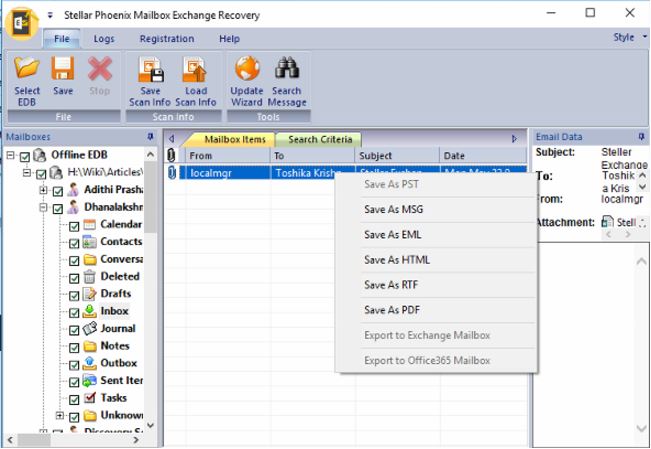Uncheck the Contacts checkbox
The width and height of the screenshot is (651, 449).
tap(74, 244)
